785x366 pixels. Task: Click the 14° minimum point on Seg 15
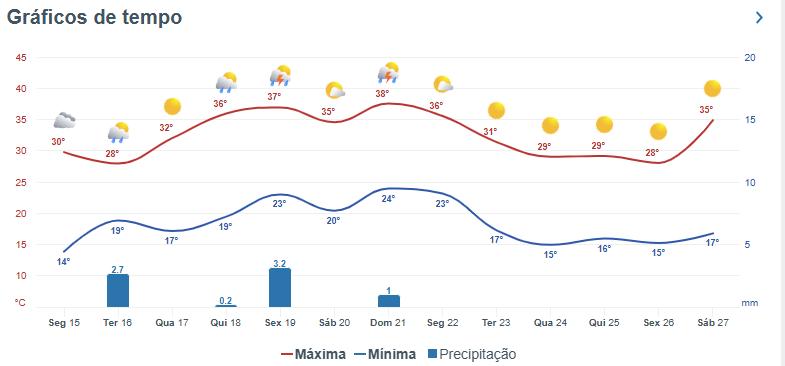click(x=64, y=252)
